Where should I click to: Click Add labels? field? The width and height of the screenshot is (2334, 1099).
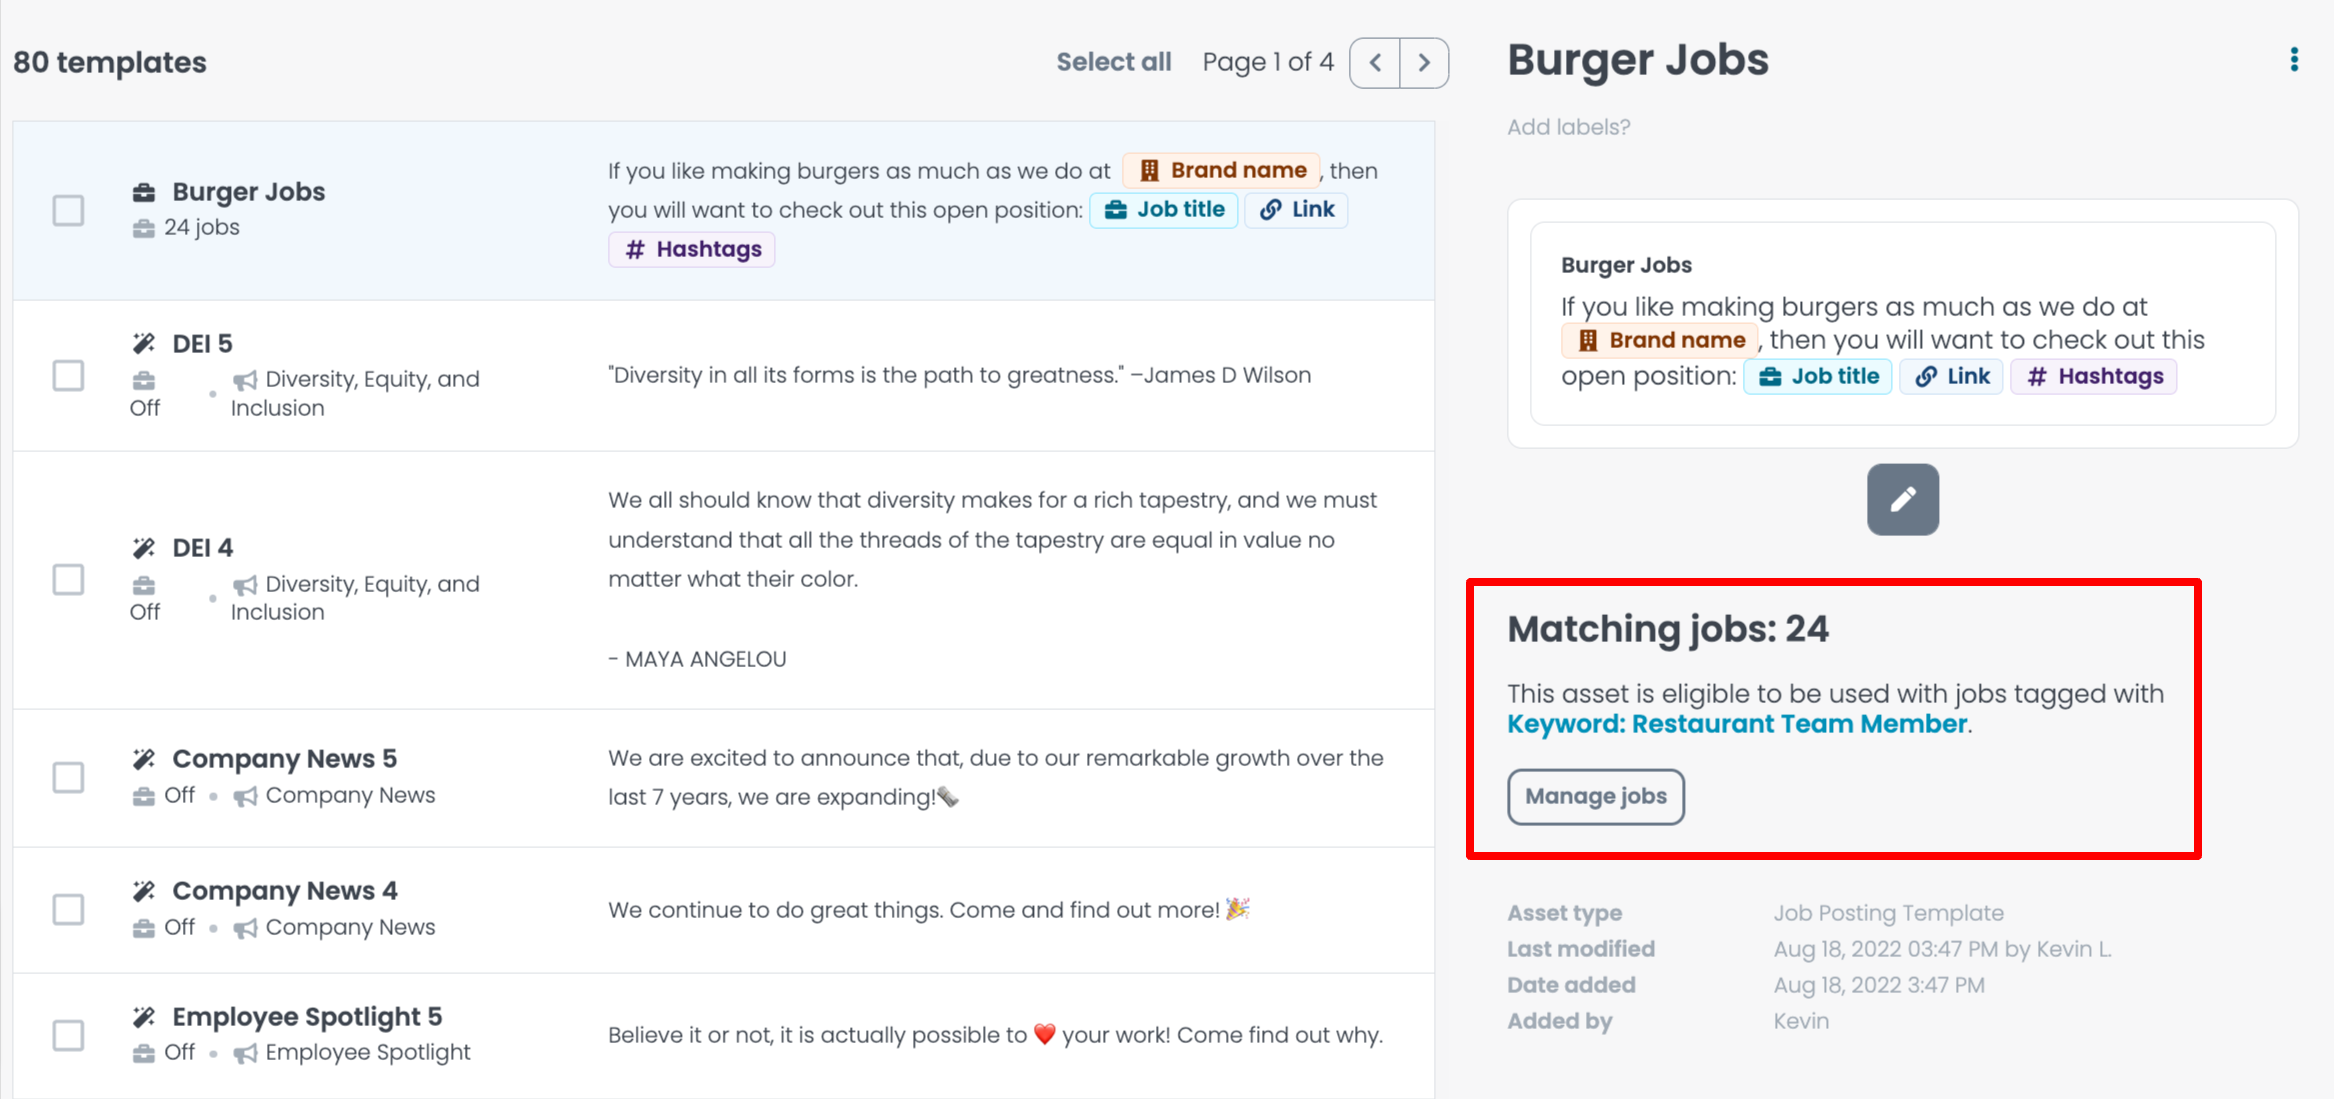pos(1568,127)
